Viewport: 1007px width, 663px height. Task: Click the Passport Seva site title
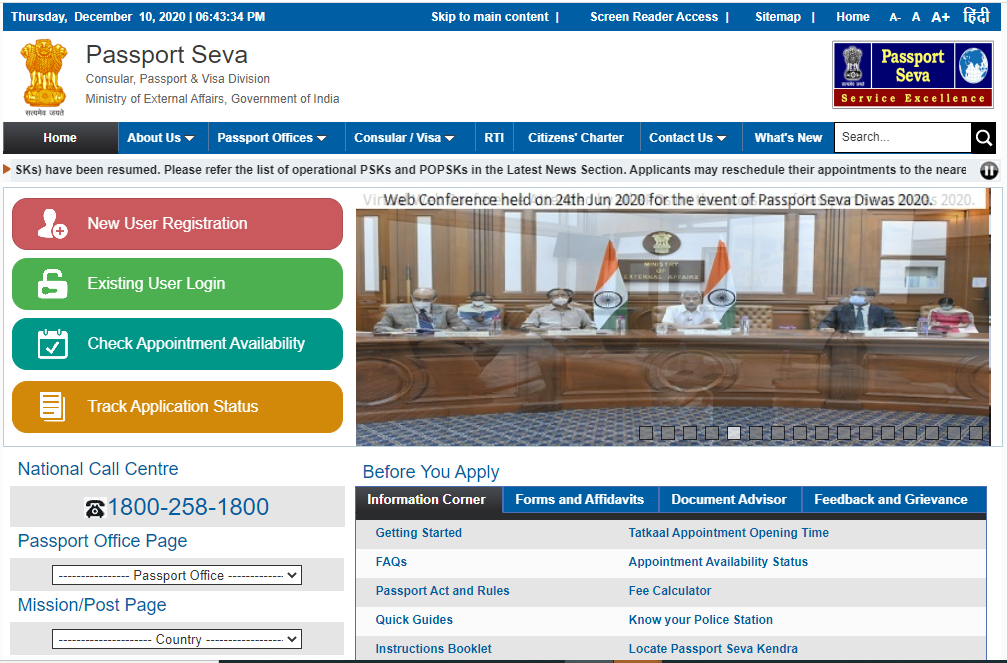(x=167, y=55)
